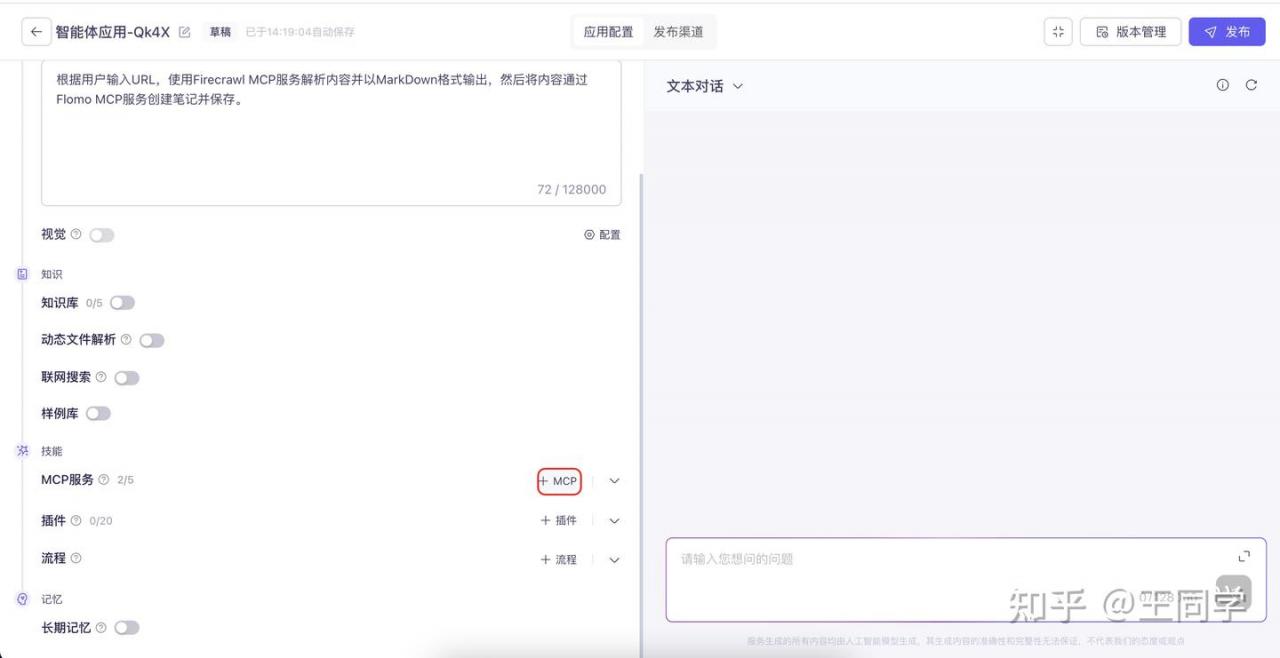The width and height of the screenshot is (1280, 658).
Task: Expand the 插件 chevron
Action: pos(614,521)
